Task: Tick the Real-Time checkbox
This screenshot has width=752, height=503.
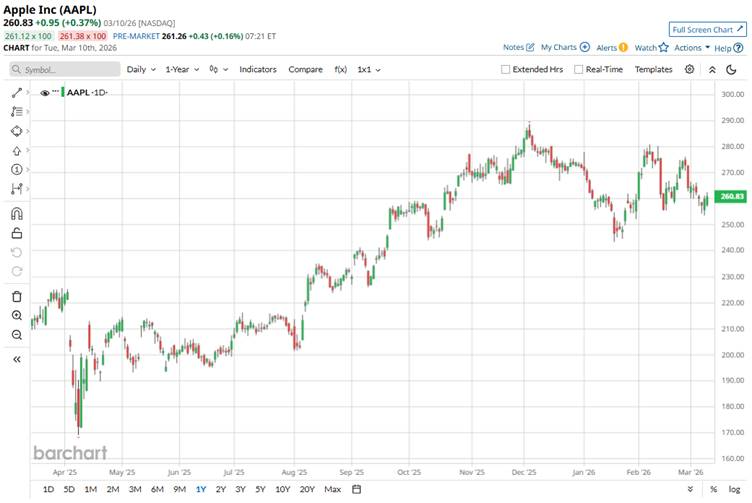Action: tap(577, 70)
